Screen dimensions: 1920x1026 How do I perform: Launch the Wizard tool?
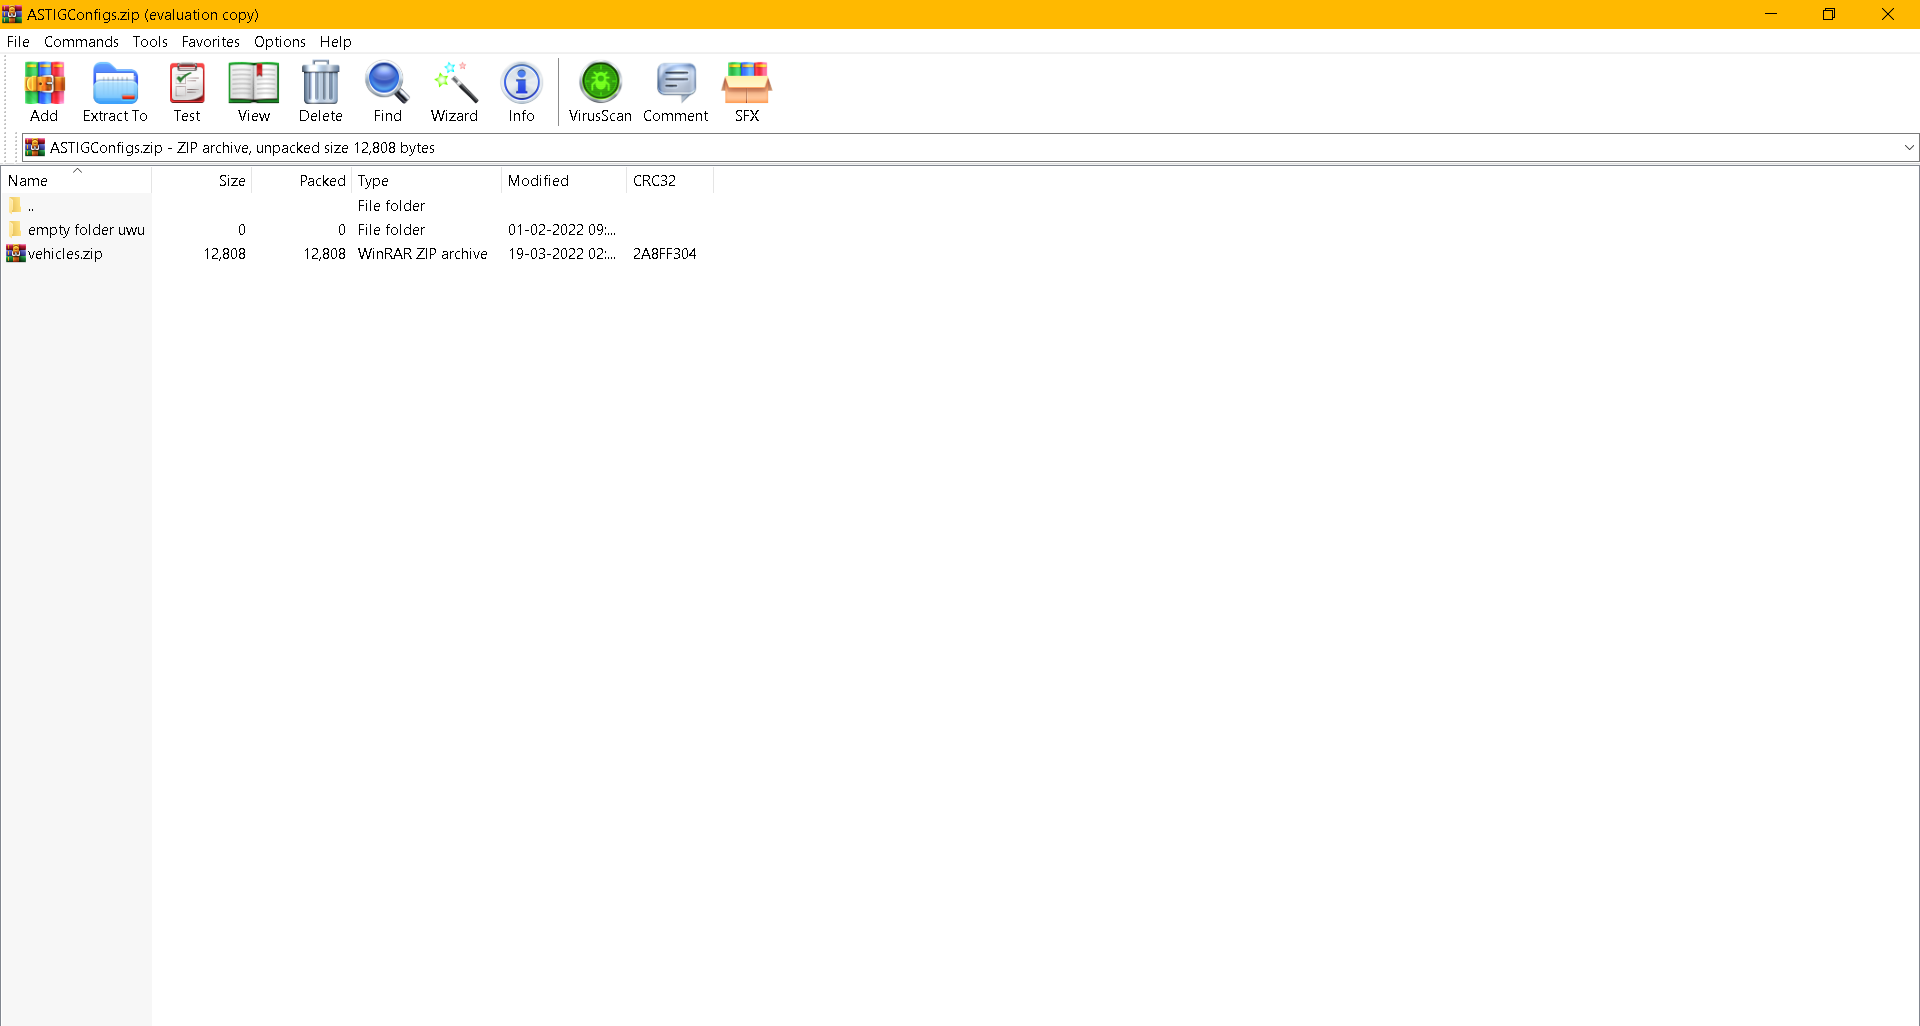[454, 92]
